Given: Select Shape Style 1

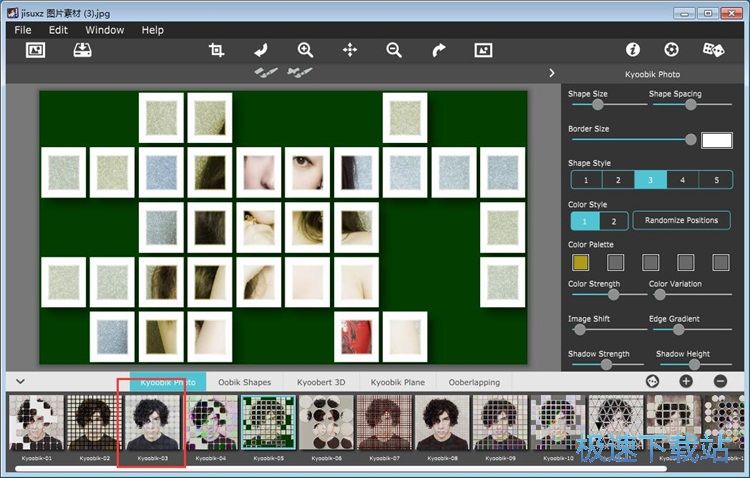Looking at the screenshot, I should pos(586,180).
